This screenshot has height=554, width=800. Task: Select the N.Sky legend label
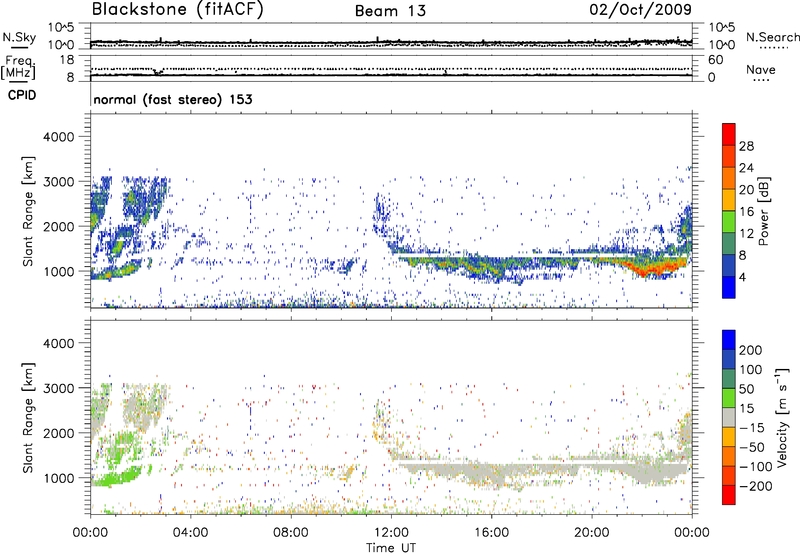(19, 37)
